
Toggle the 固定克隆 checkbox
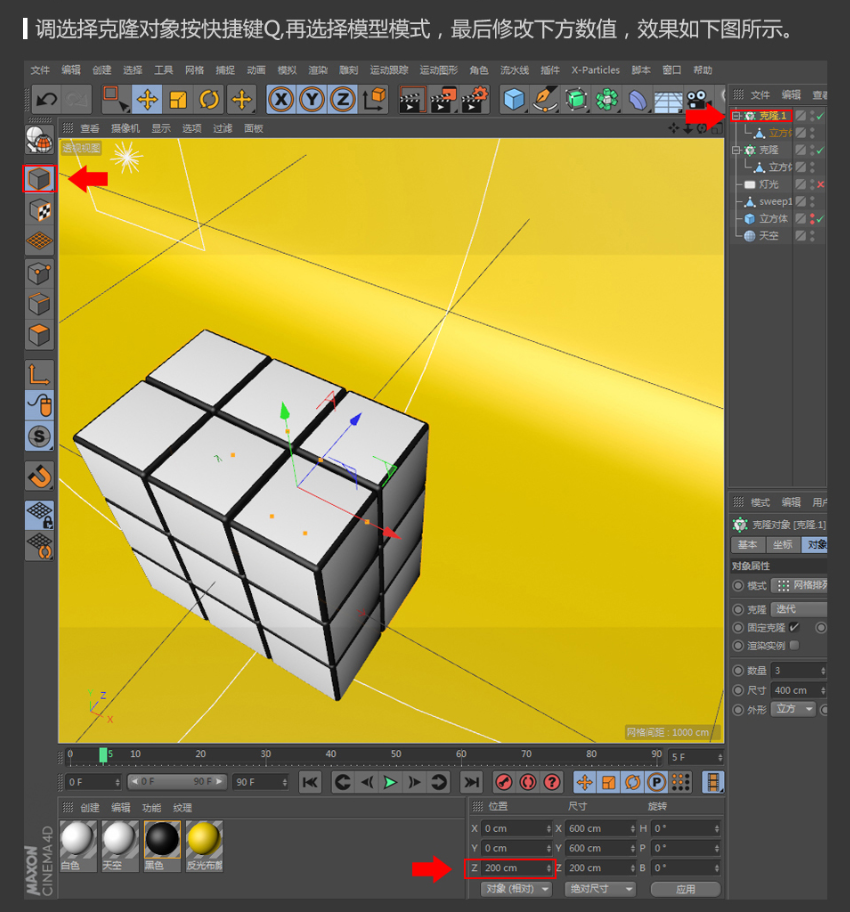click(794, 627)
